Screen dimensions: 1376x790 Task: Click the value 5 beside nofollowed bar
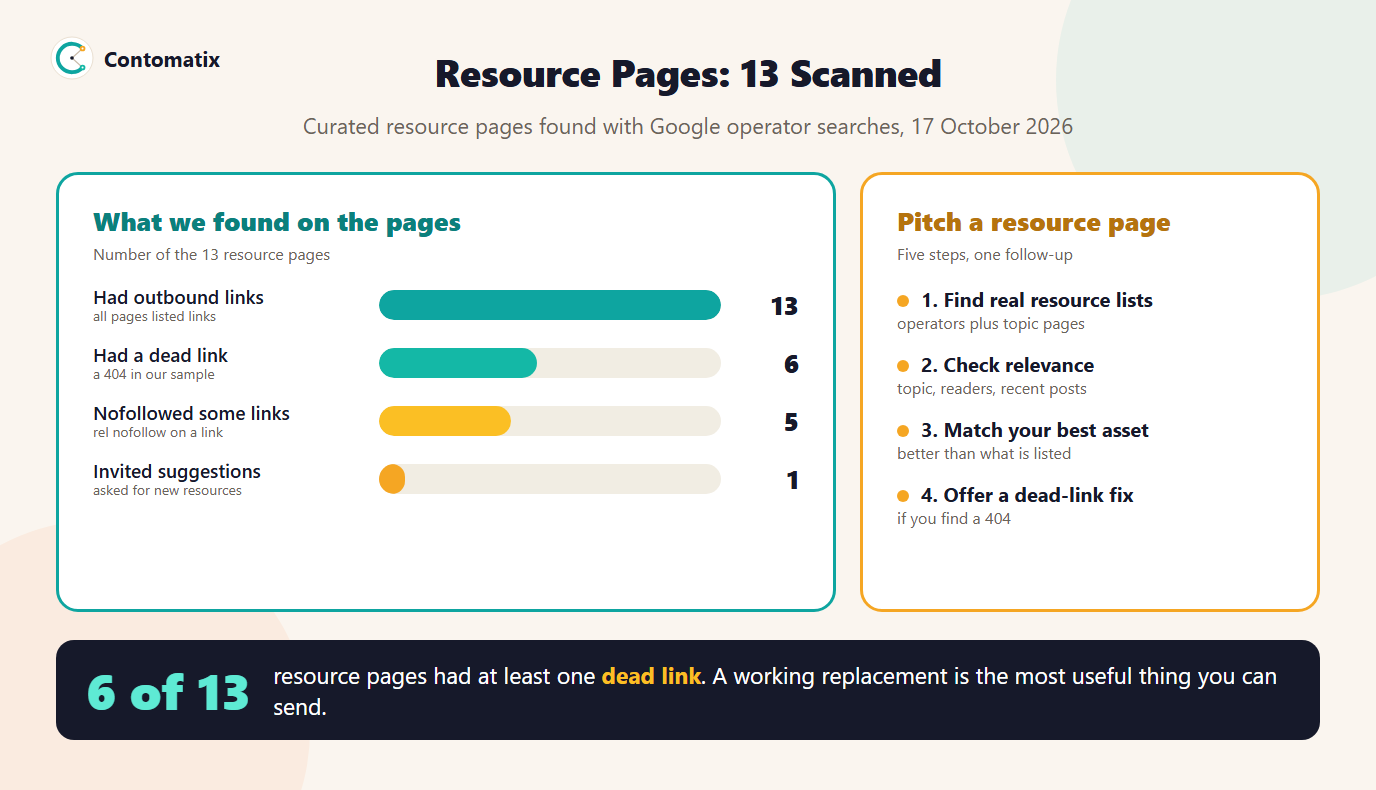tap(791, 422)
